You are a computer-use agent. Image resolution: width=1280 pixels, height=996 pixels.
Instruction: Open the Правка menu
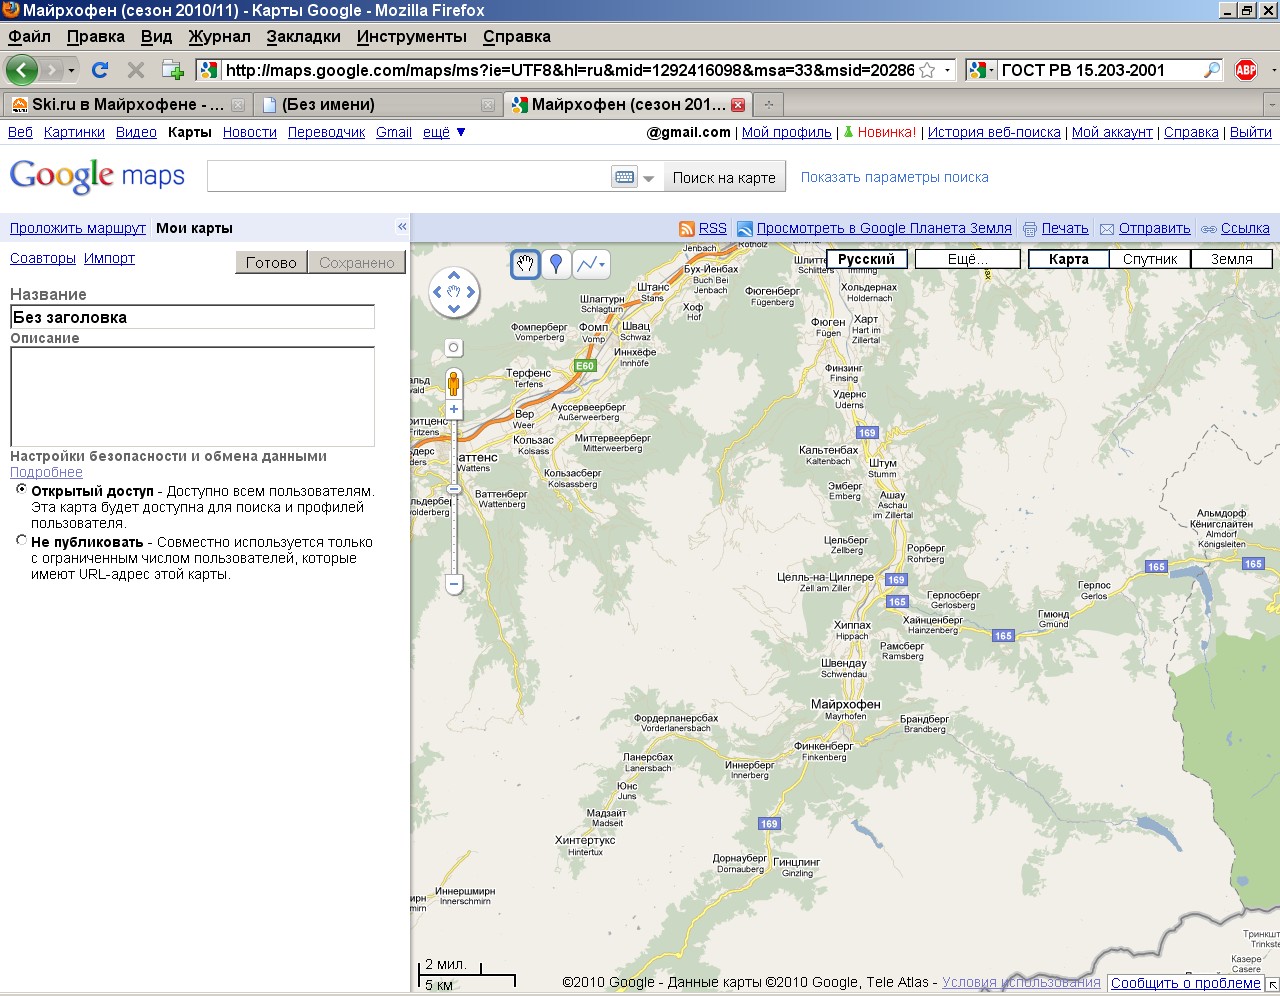96,36
